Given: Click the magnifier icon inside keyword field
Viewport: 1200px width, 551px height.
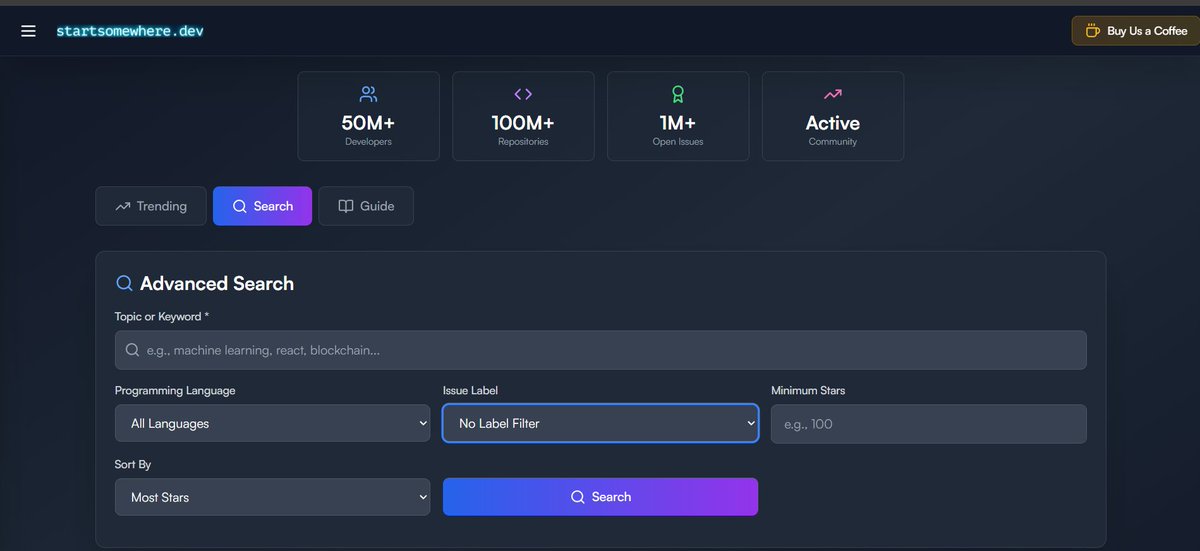Looking at the screenshot, I should (x=133, y=350).
